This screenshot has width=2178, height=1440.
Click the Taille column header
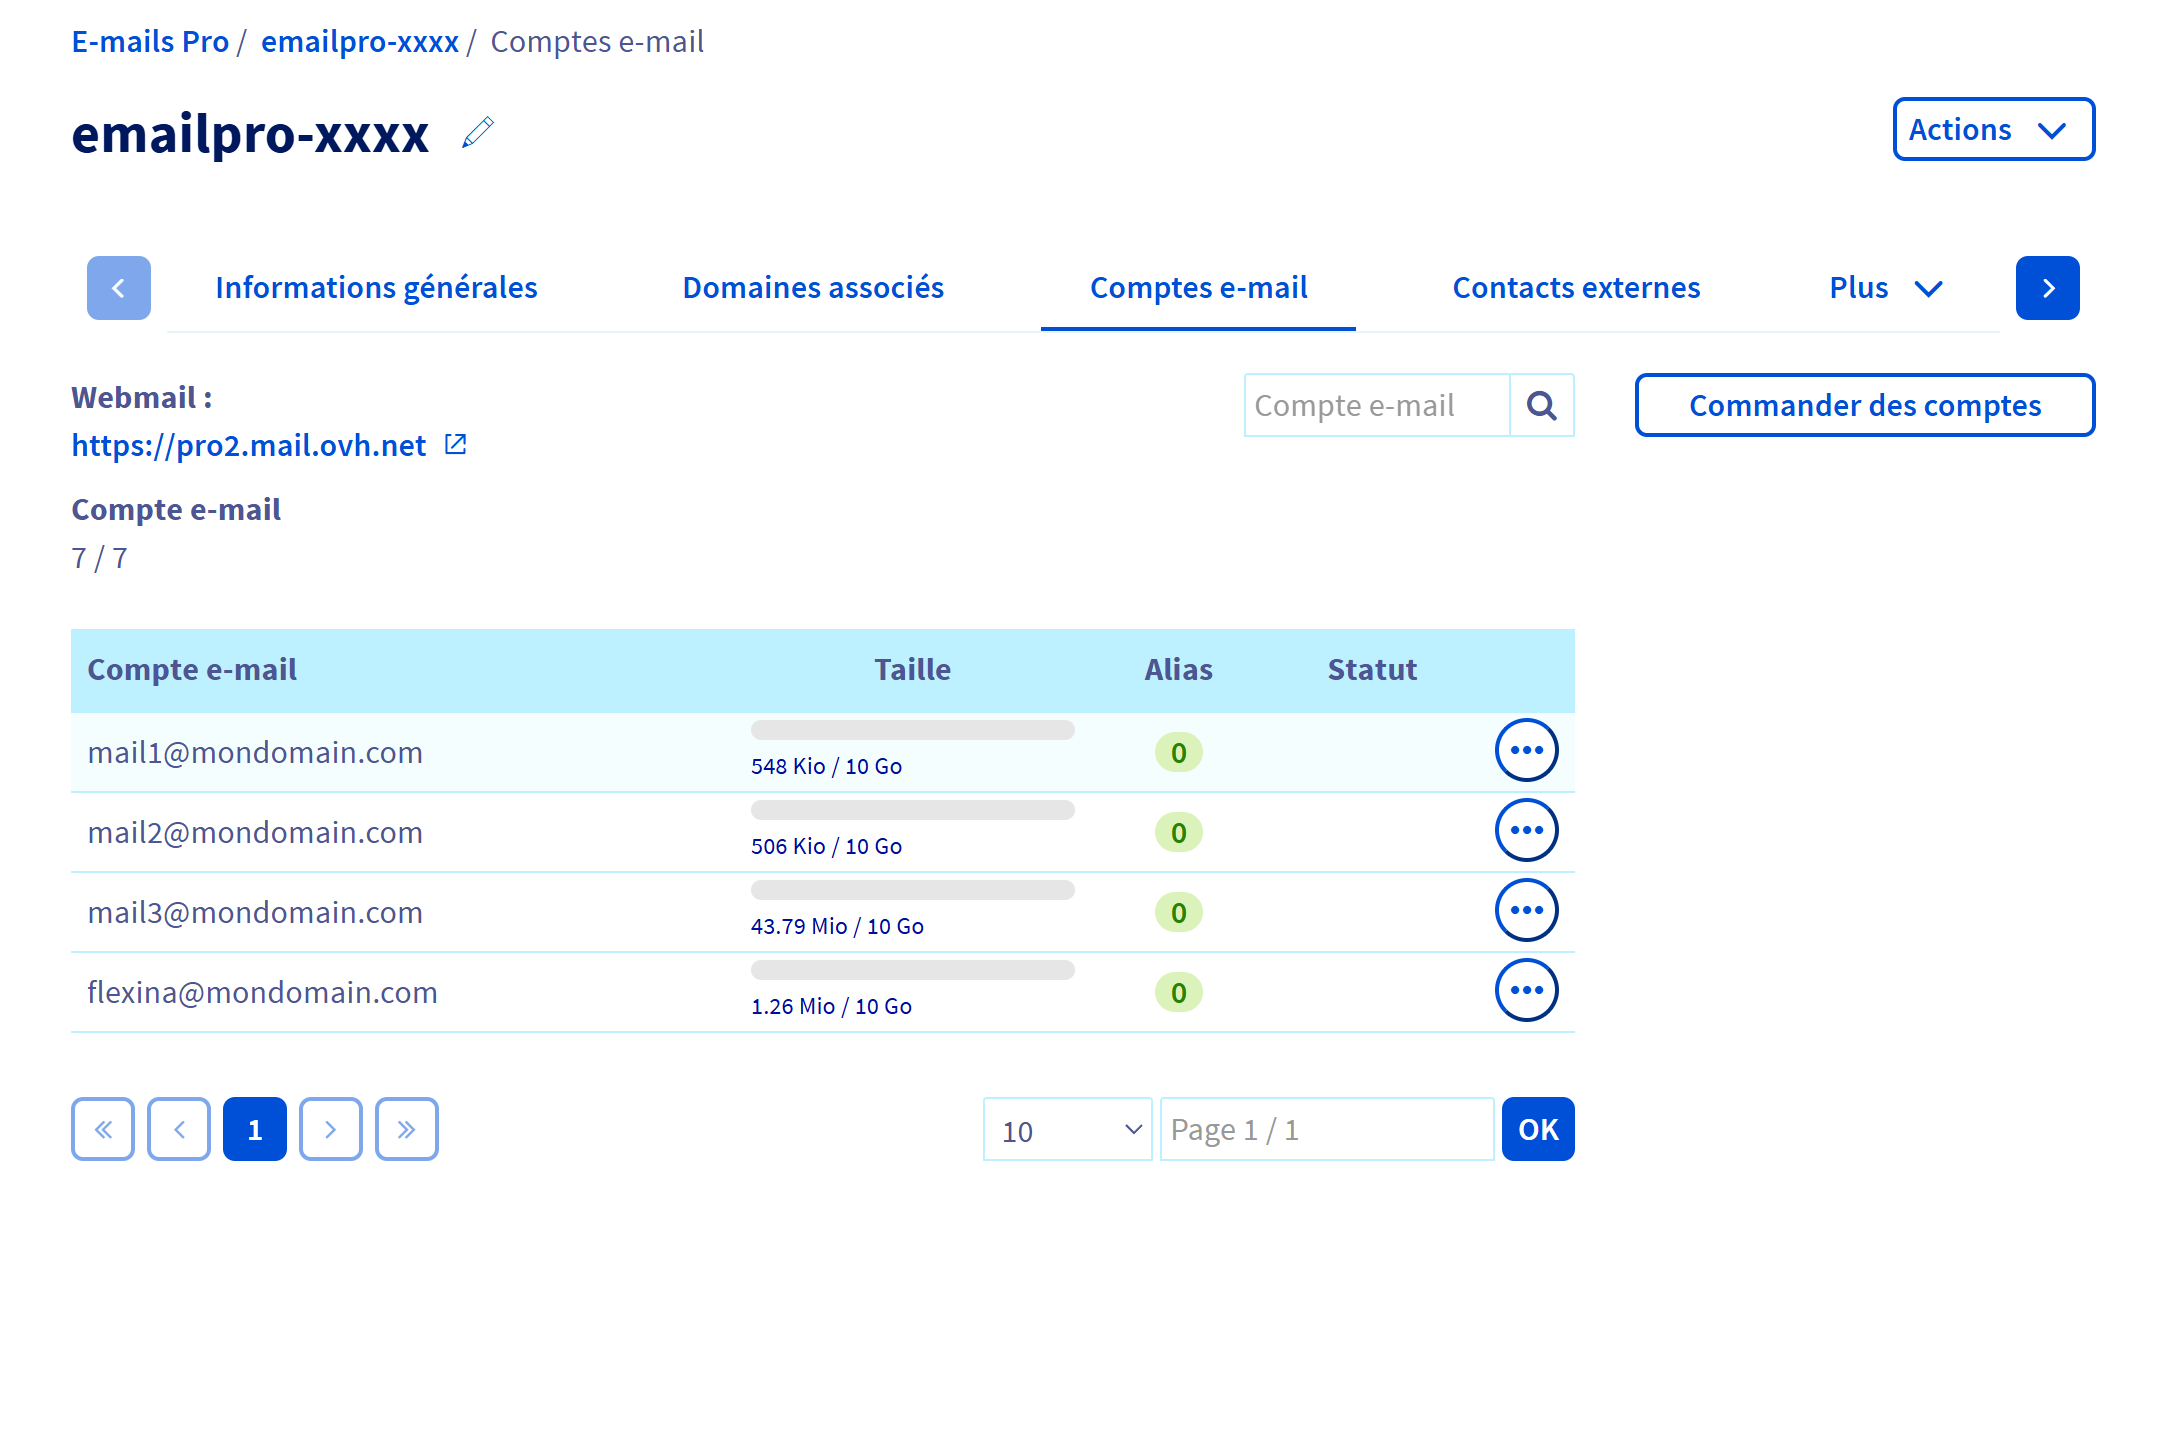tap(912, 669)
